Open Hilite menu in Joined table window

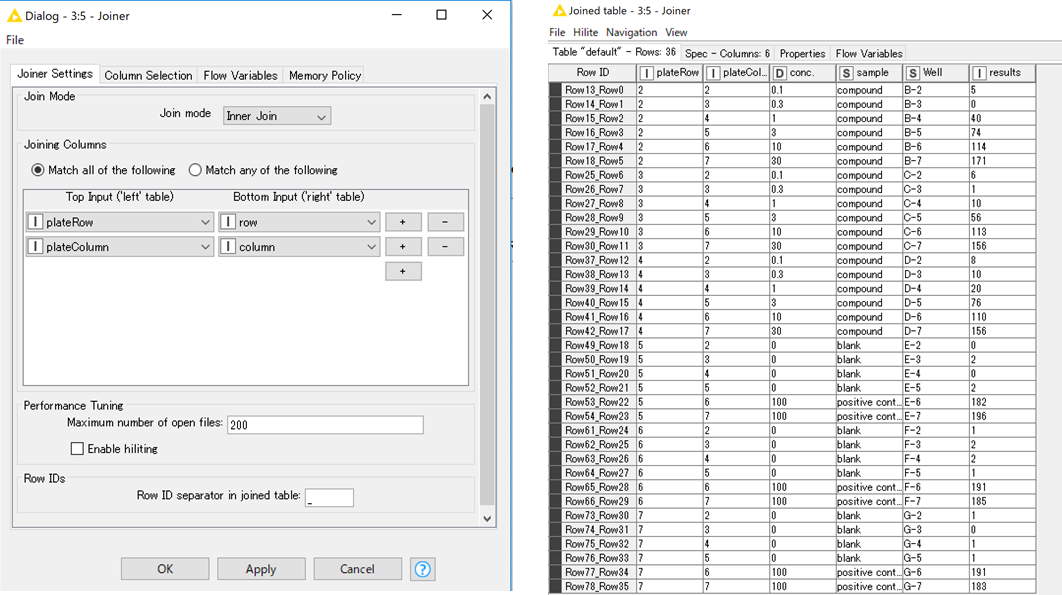(x=585, y=33)
